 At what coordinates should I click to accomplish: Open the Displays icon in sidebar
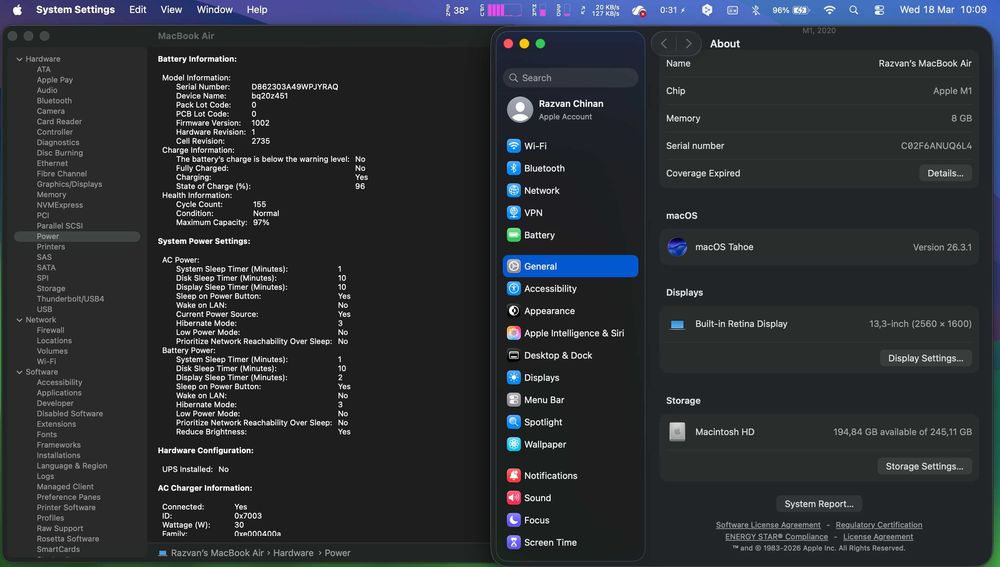[x=513, y=378]
